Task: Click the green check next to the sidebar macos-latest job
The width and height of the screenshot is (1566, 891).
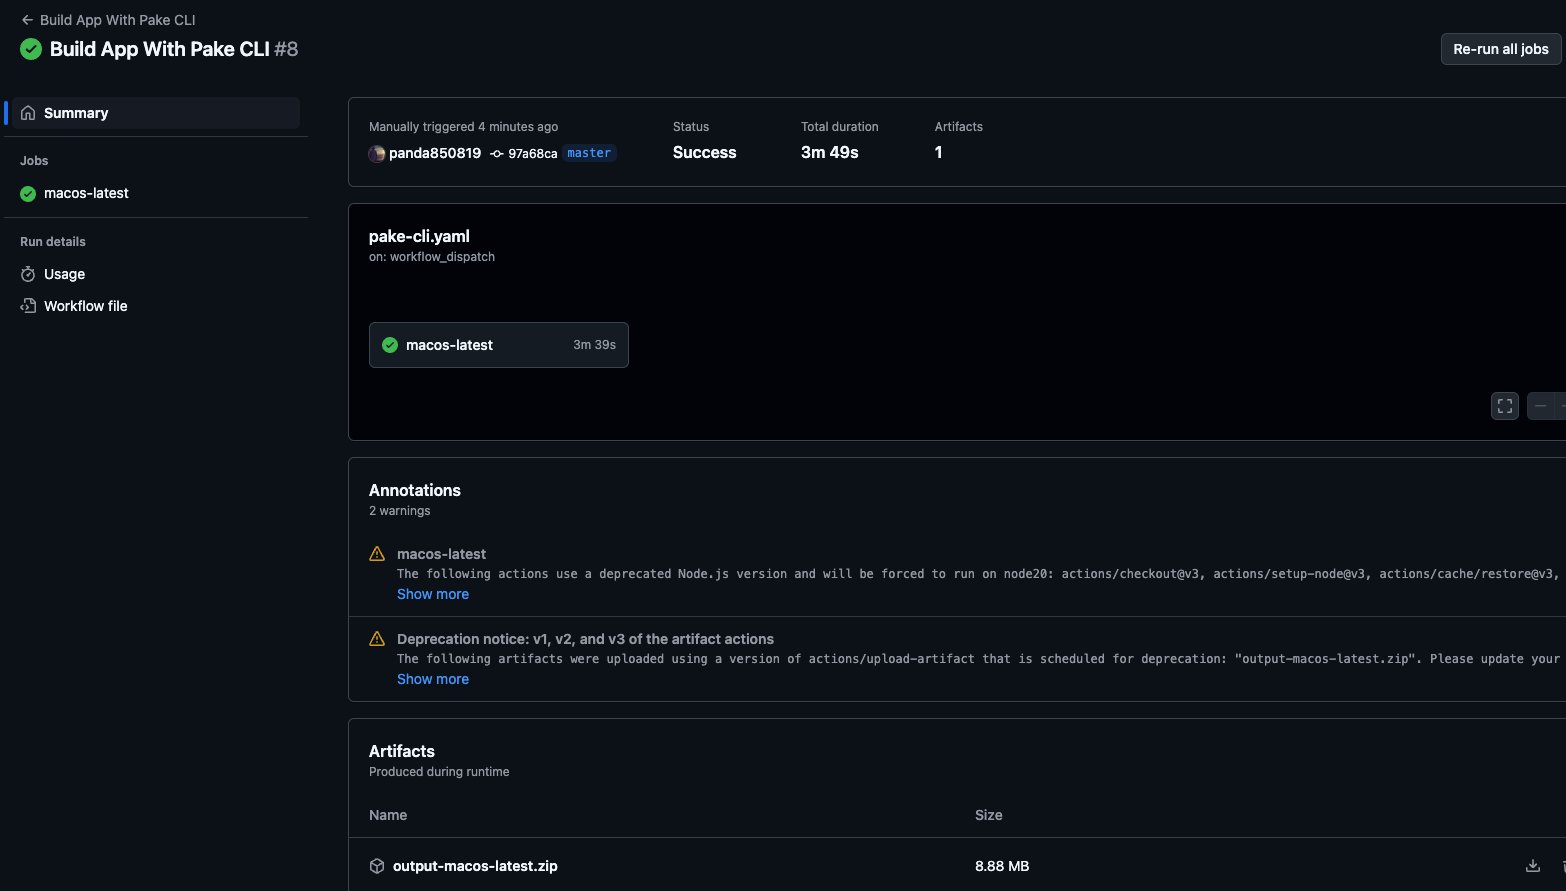Action: [x=28, y=194]
